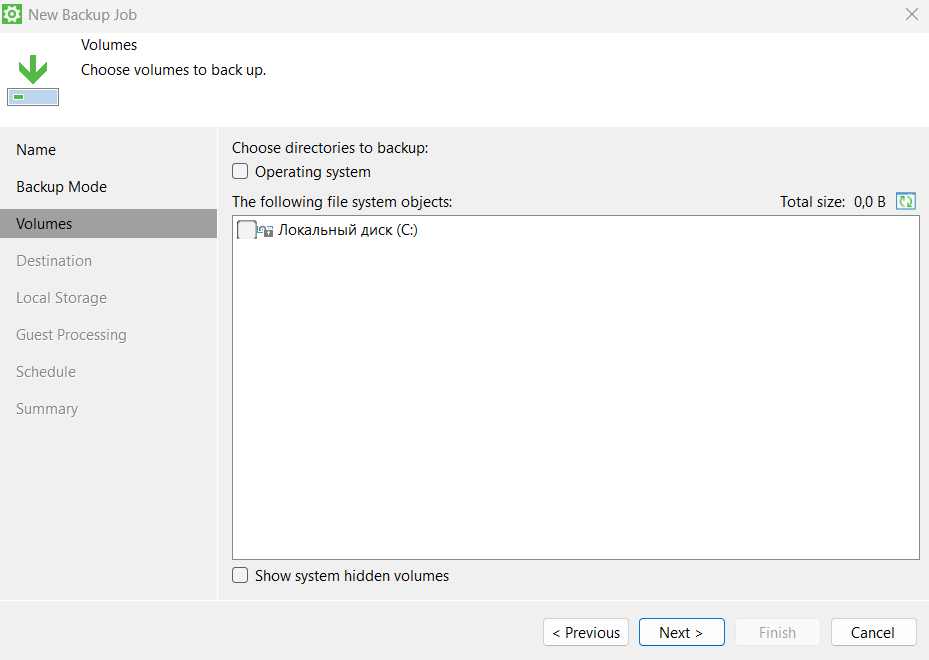This screenshot has height=660, width=929.
Task: Click the drive icon beside Локальный диск (C:)
Action: 266,231
